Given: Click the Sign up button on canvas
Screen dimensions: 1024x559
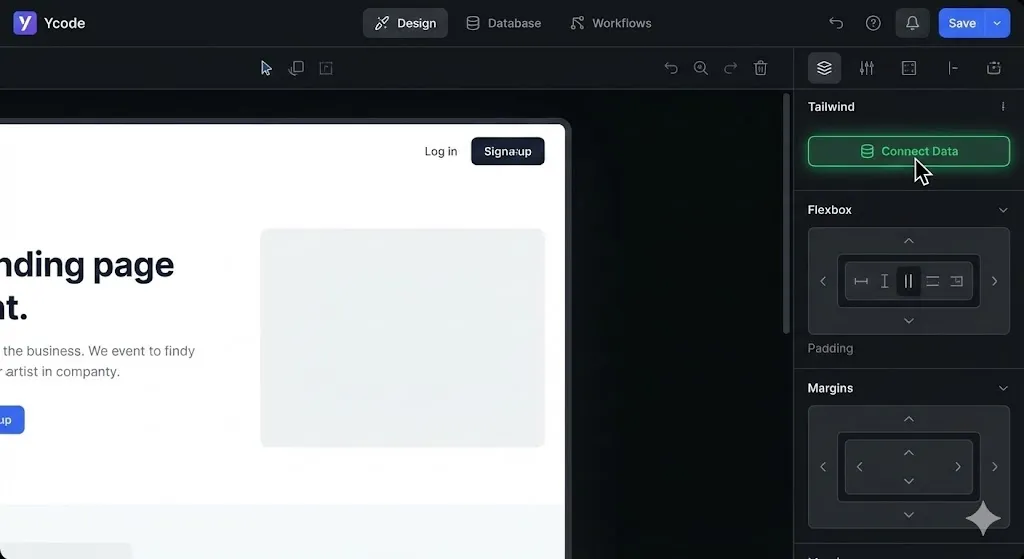Looking at the screenshot, I should click(x=507, y=152).
